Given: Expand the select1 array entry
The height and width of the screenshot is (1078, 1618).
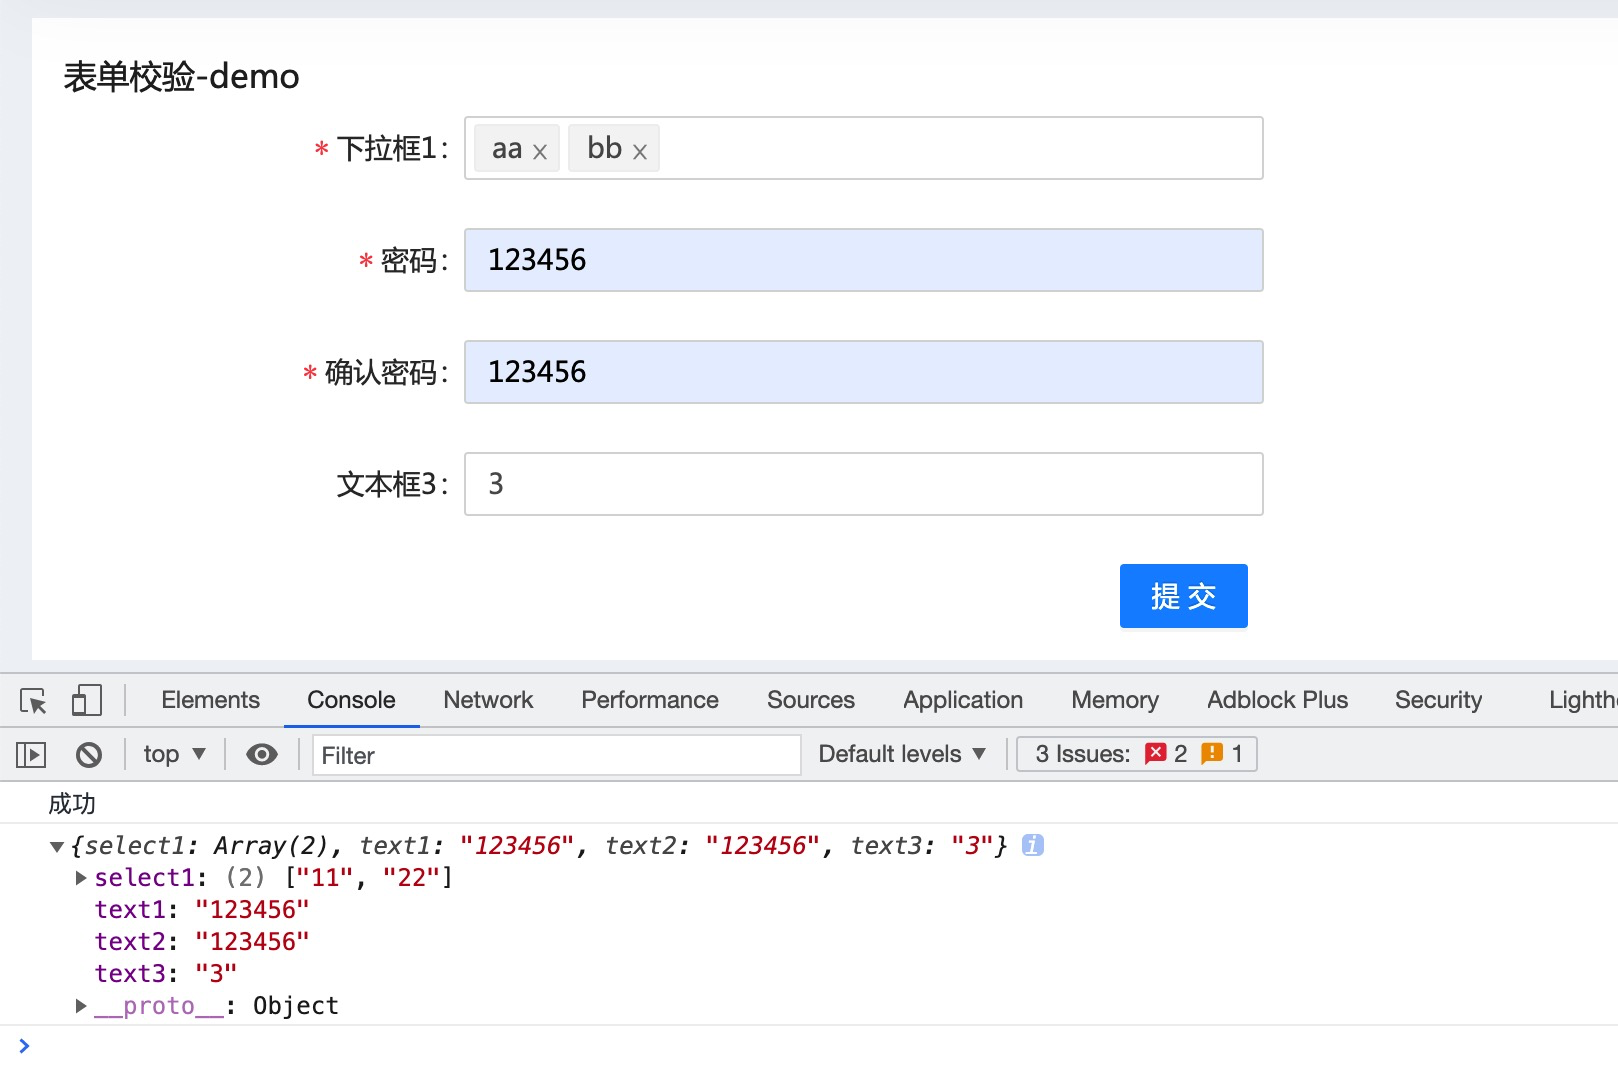Looking at the screenshot, I should pos(81,878).
